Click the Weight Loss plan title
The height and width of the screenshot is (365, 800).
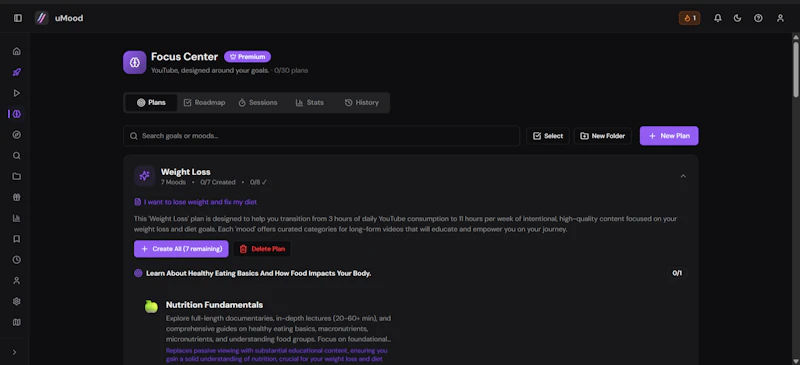pos(185,172)
